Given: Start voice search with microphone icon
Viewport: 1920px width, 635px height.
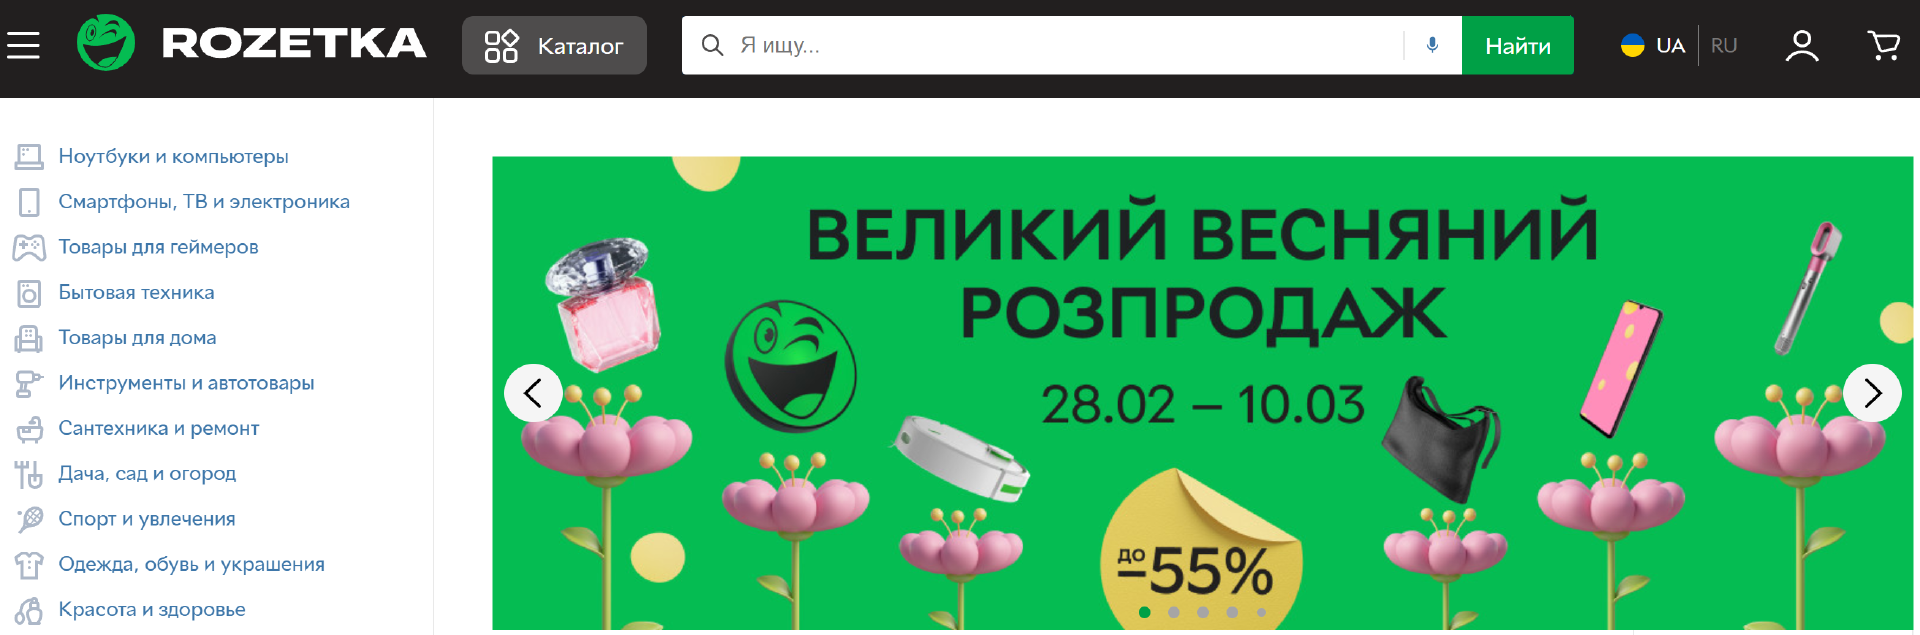Looking at the screenshot, I should (x=1432, y=45).
